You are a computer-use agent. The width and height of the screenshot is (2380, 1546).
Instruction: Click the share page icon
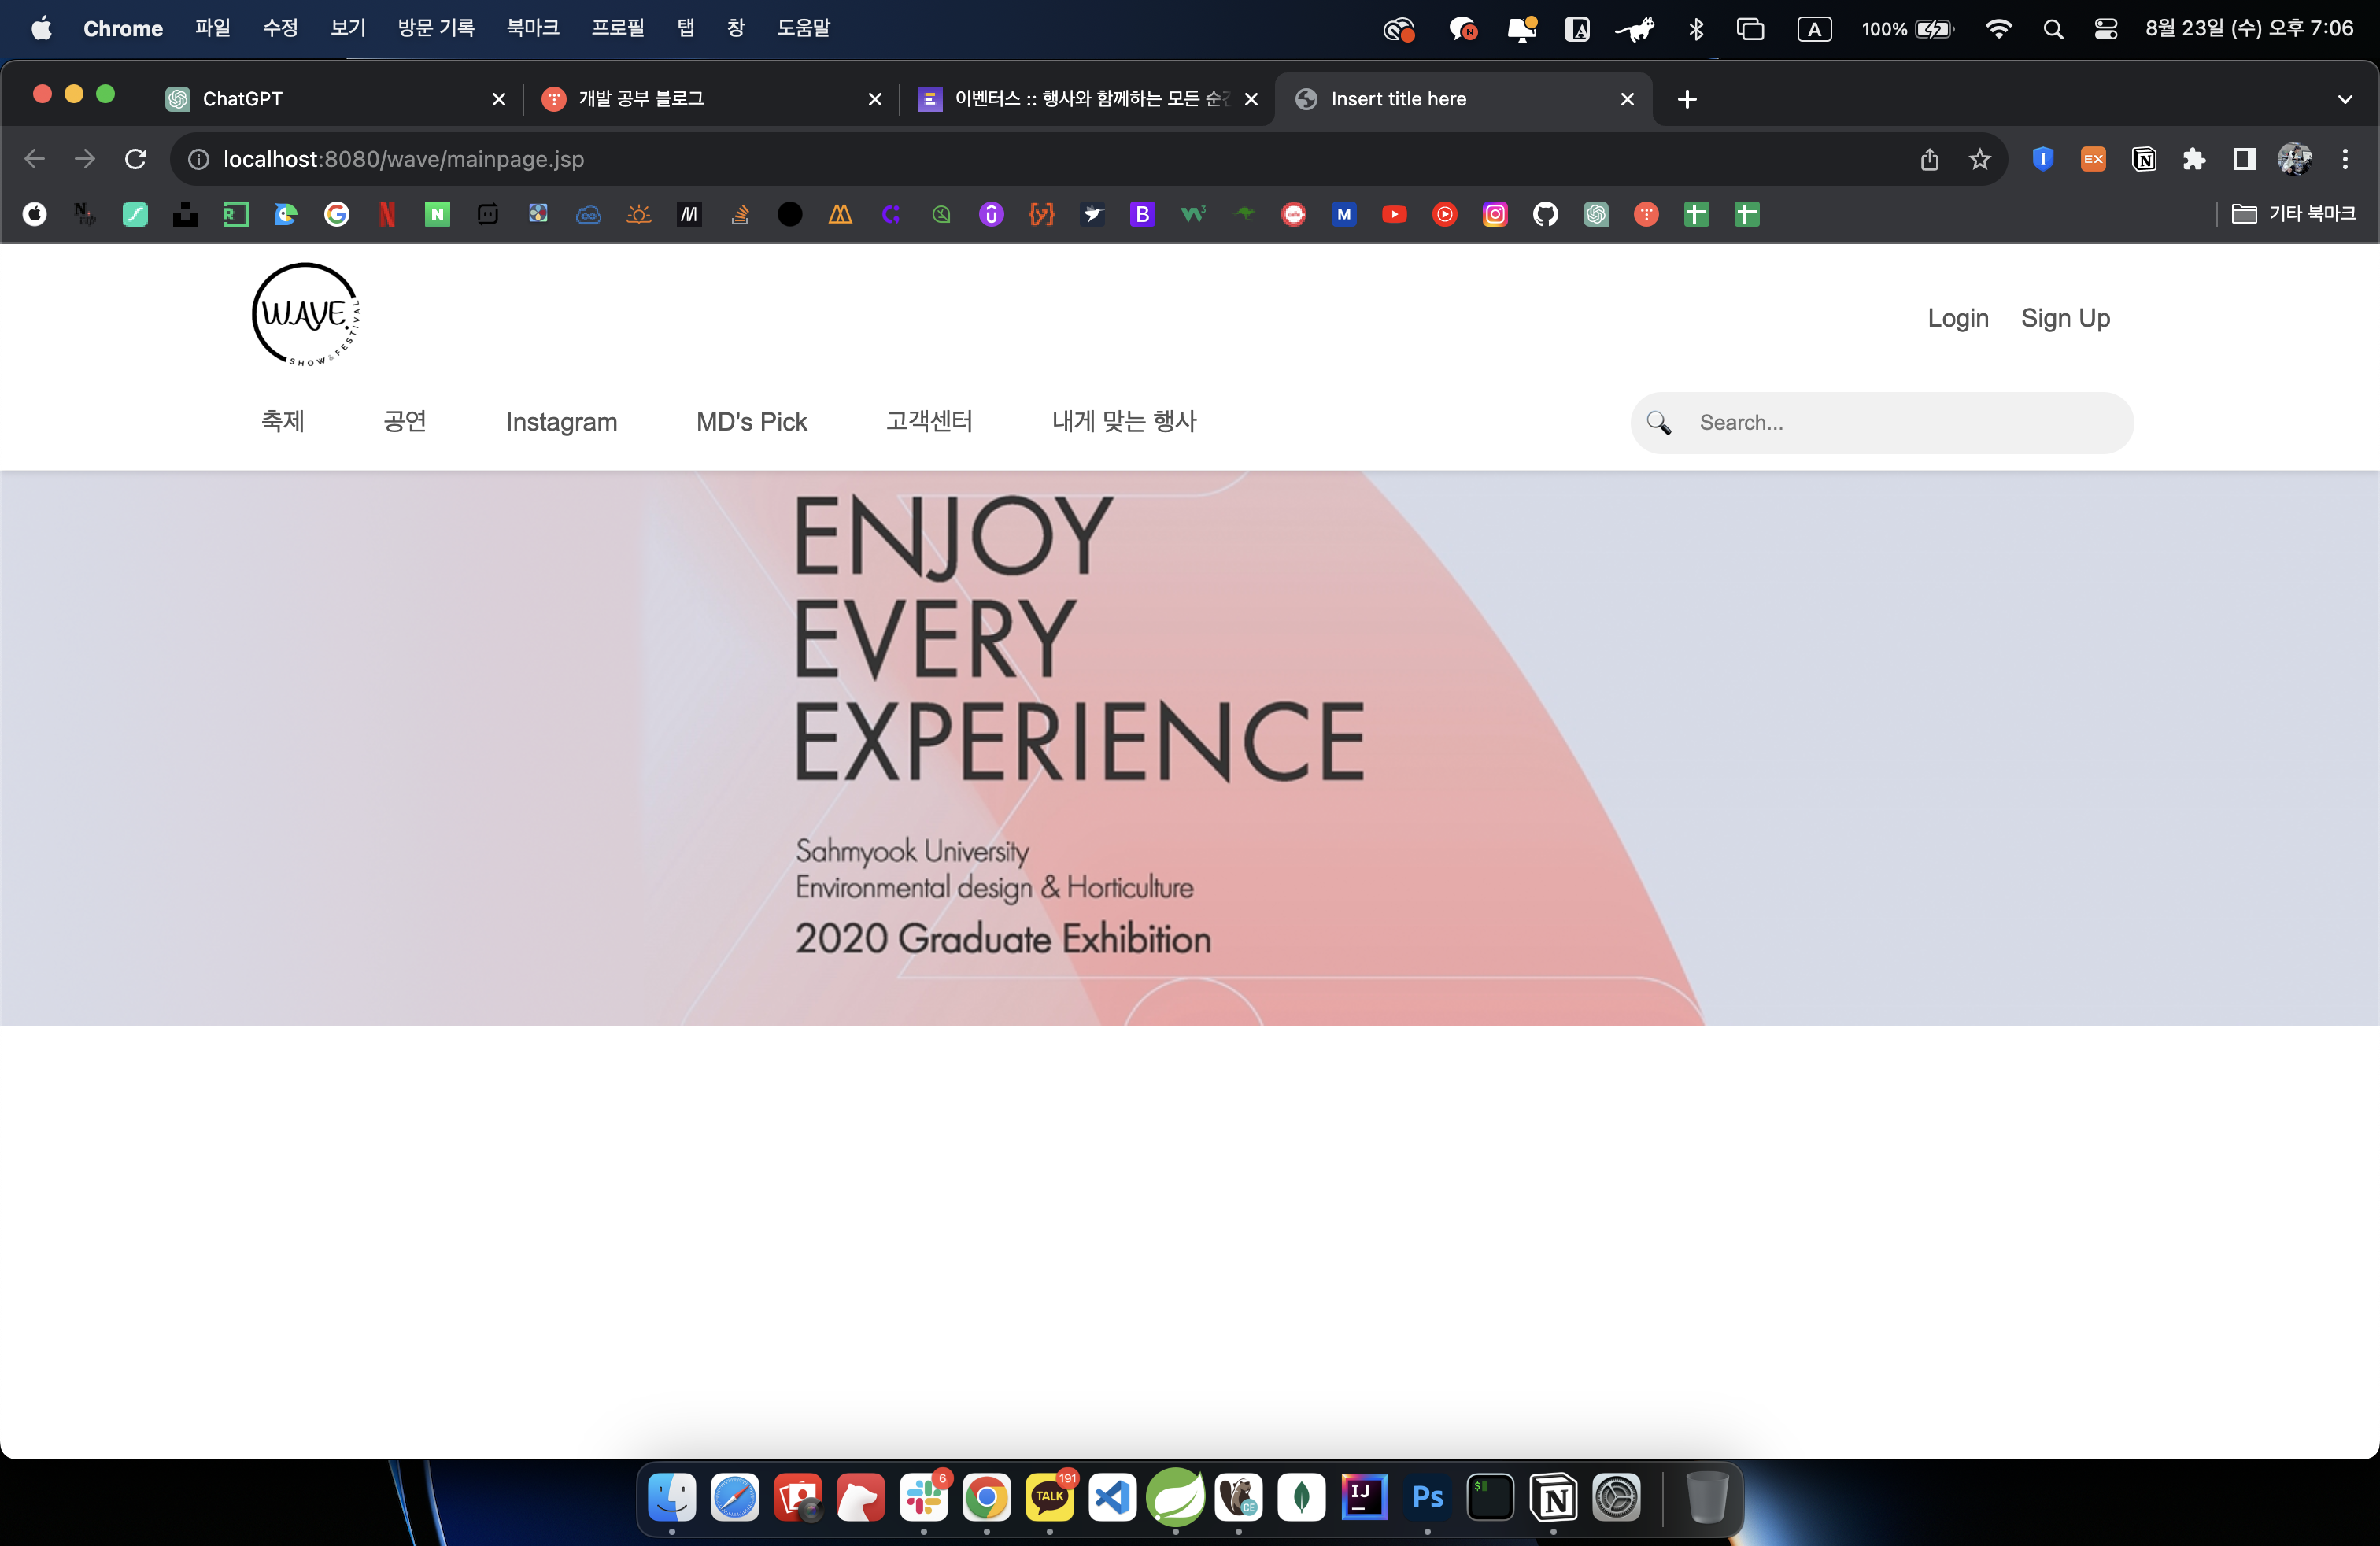tap(1929, 159)
